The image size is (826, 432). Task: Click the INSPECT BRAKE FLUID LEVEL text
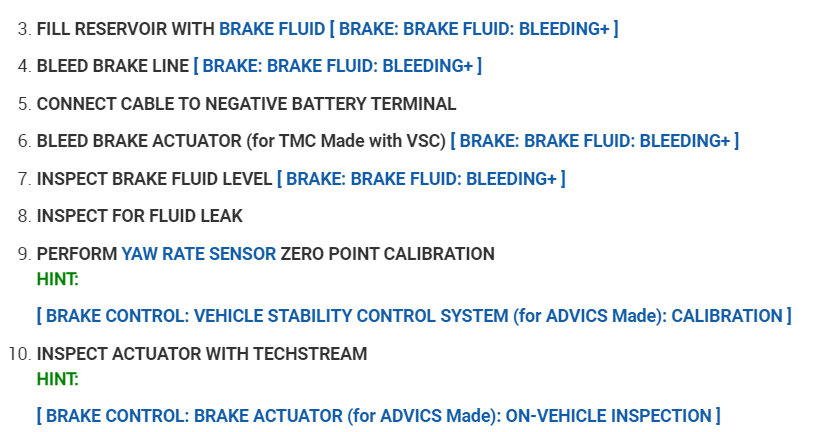coord(154,179)
